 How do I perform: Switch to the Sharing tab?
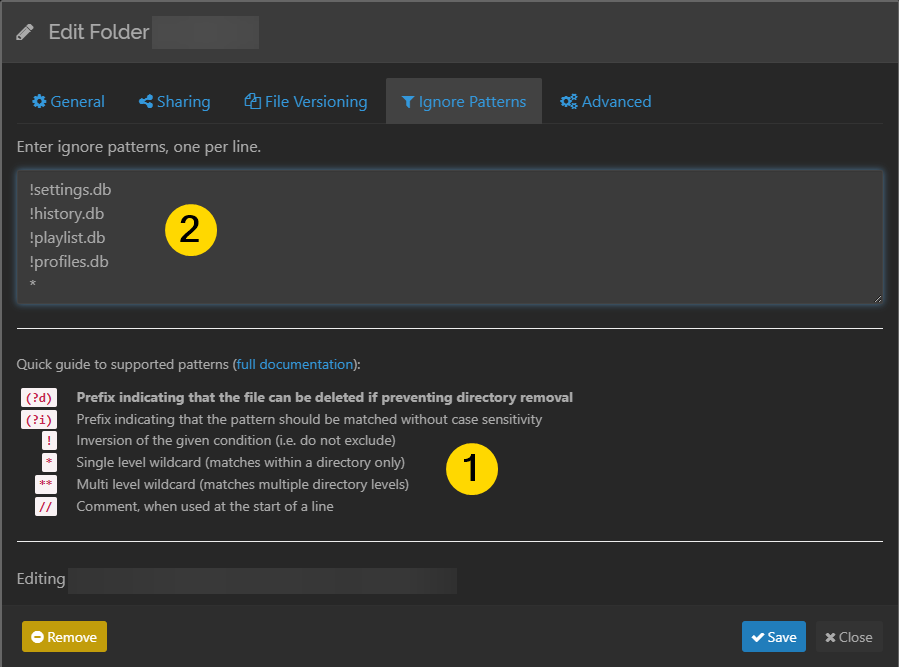coord(175,102)
